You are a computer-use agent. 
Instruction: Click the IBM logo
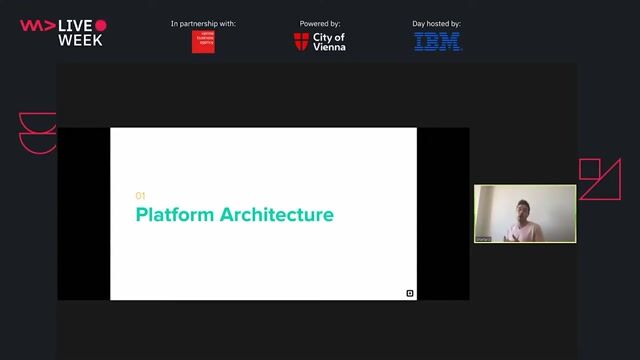pos(438,42)
